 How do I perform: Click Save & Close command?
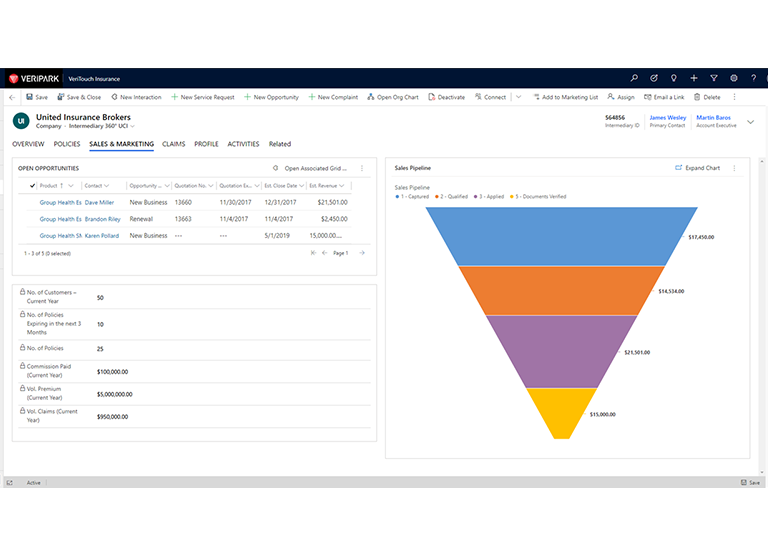click(79, 97)
